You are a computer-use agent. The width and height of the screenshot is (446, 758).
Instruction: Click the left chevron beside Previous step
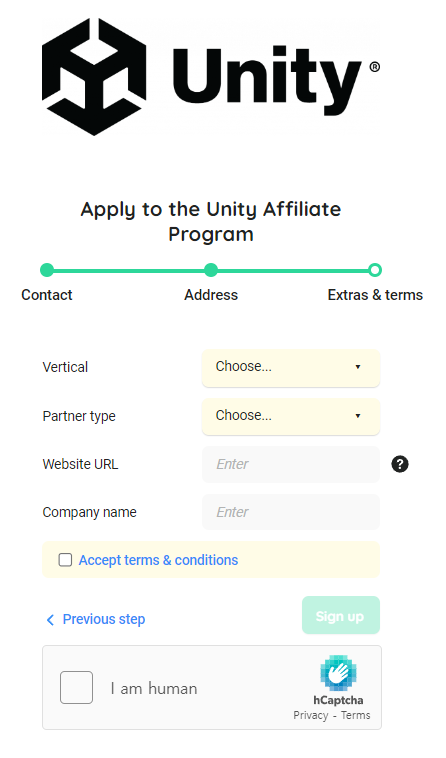(50, 620)
